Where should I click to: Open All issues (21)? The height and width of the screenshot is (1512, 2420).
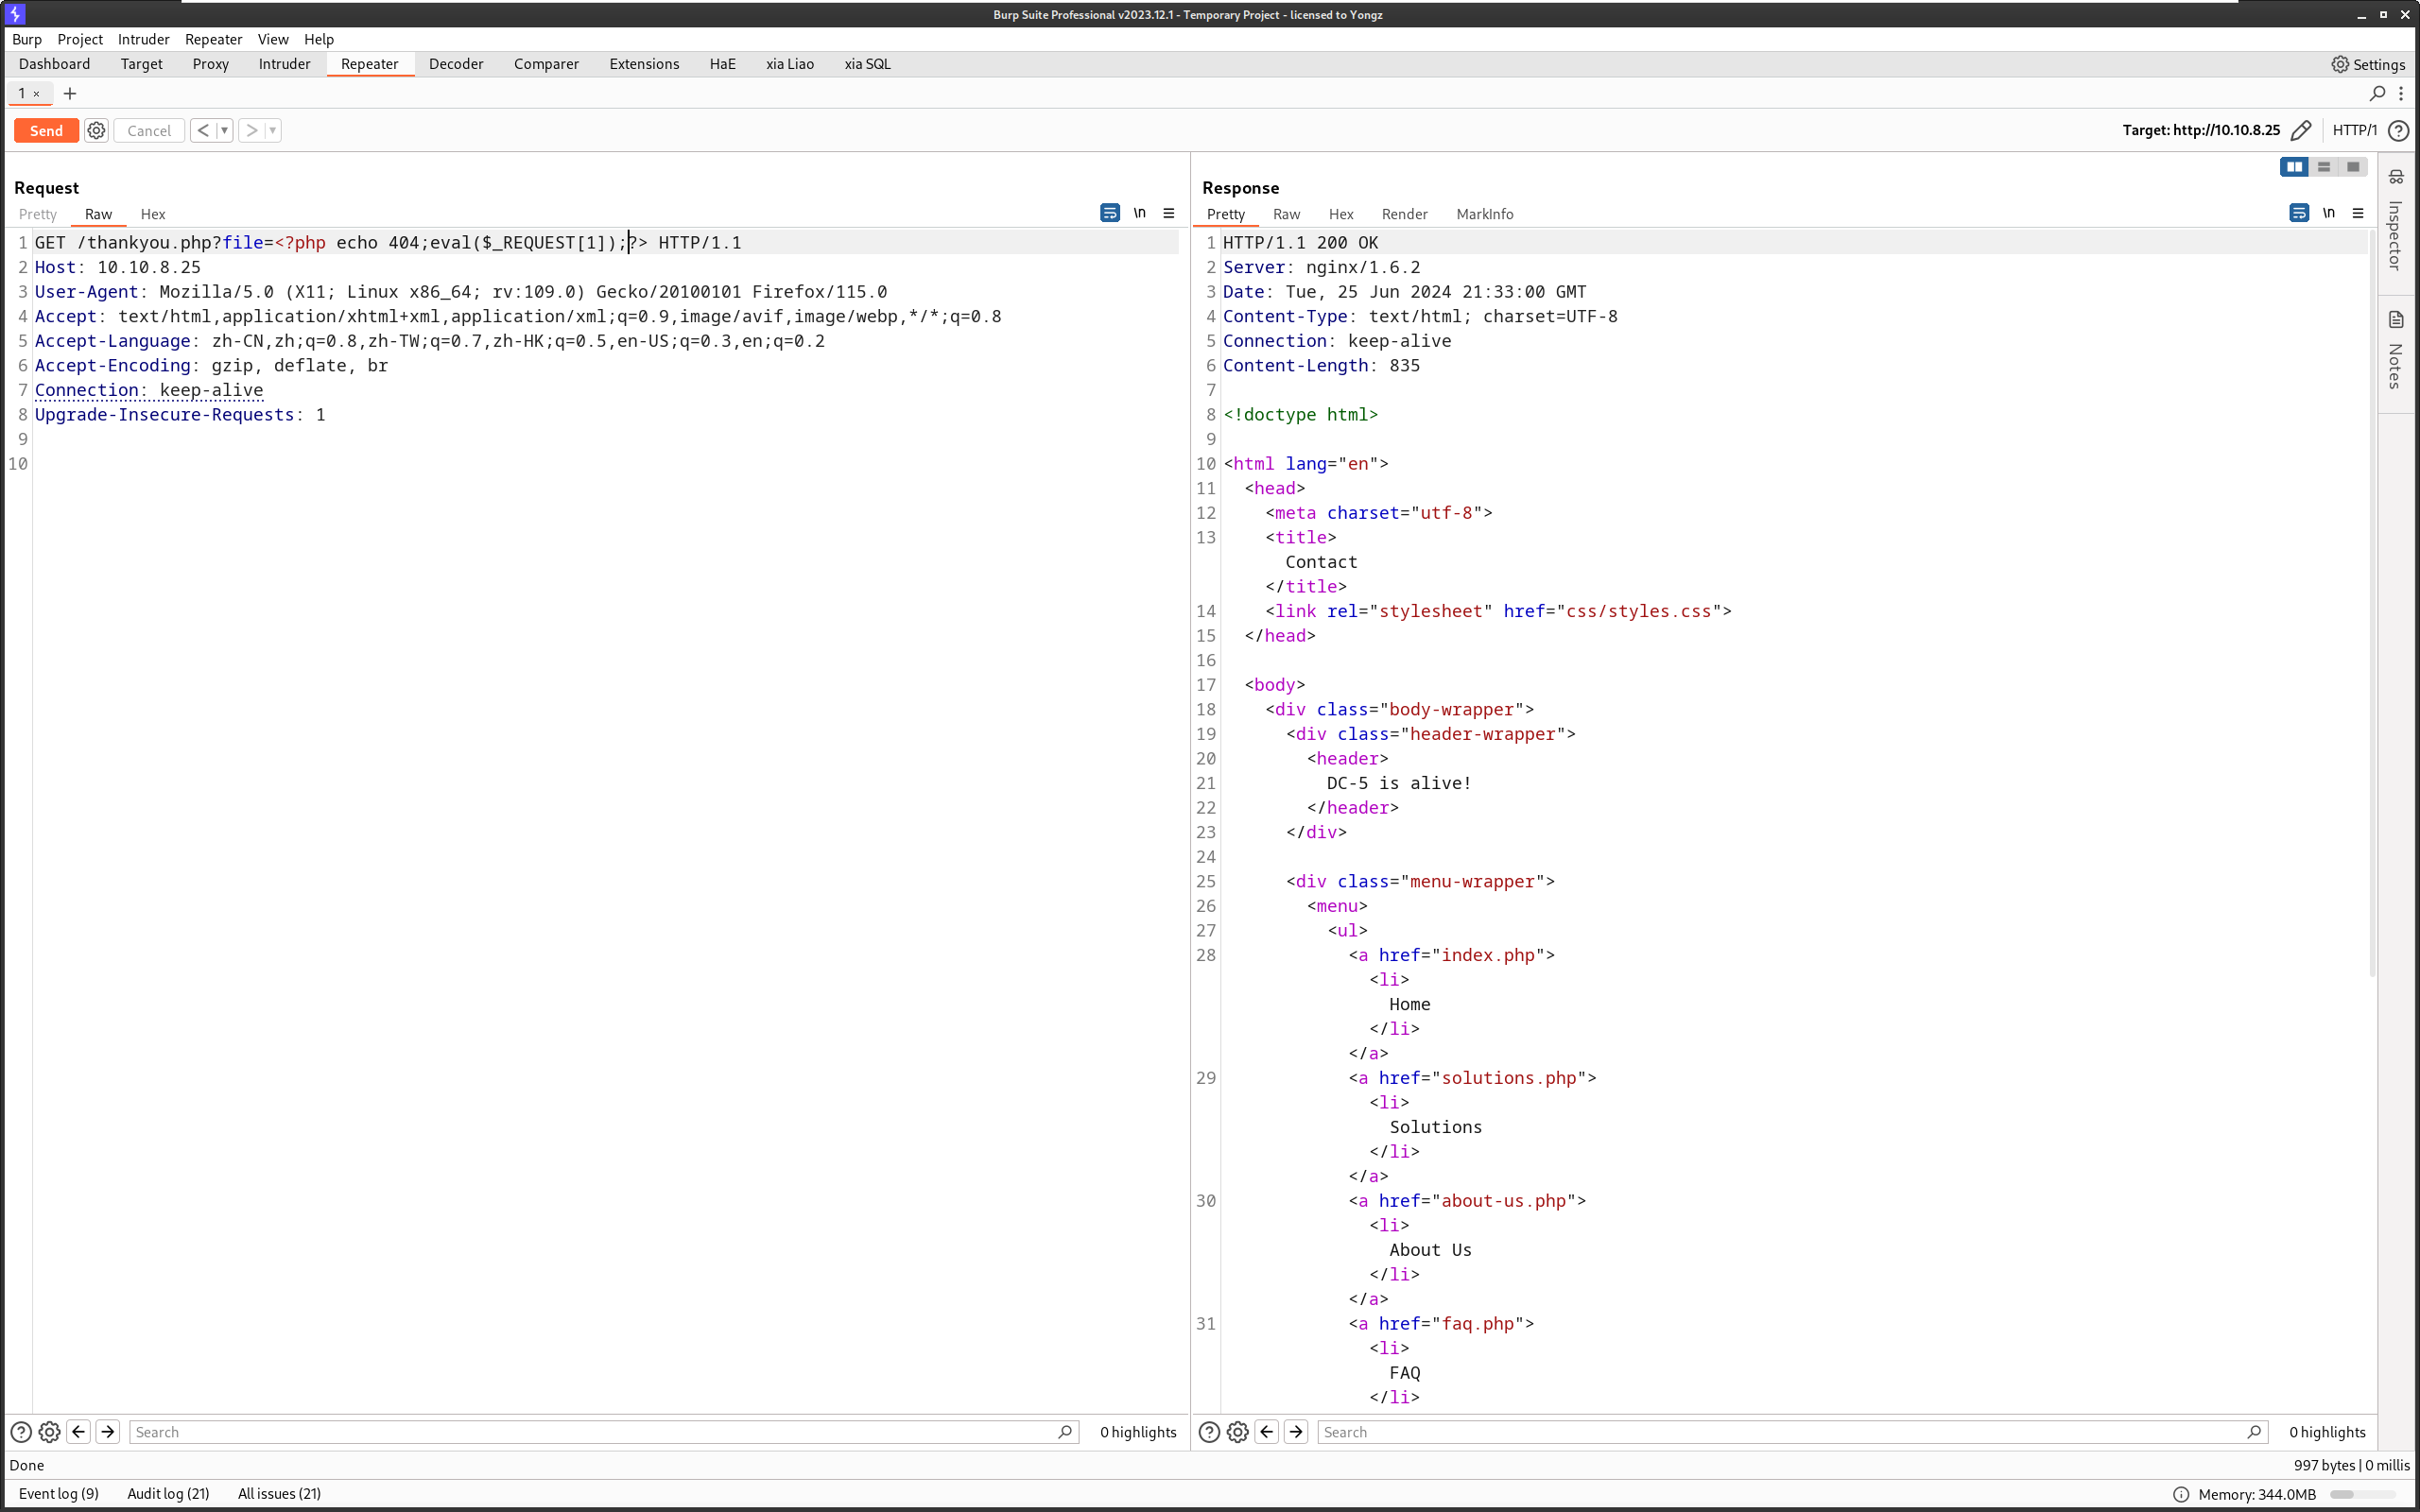click(279, 1493)
